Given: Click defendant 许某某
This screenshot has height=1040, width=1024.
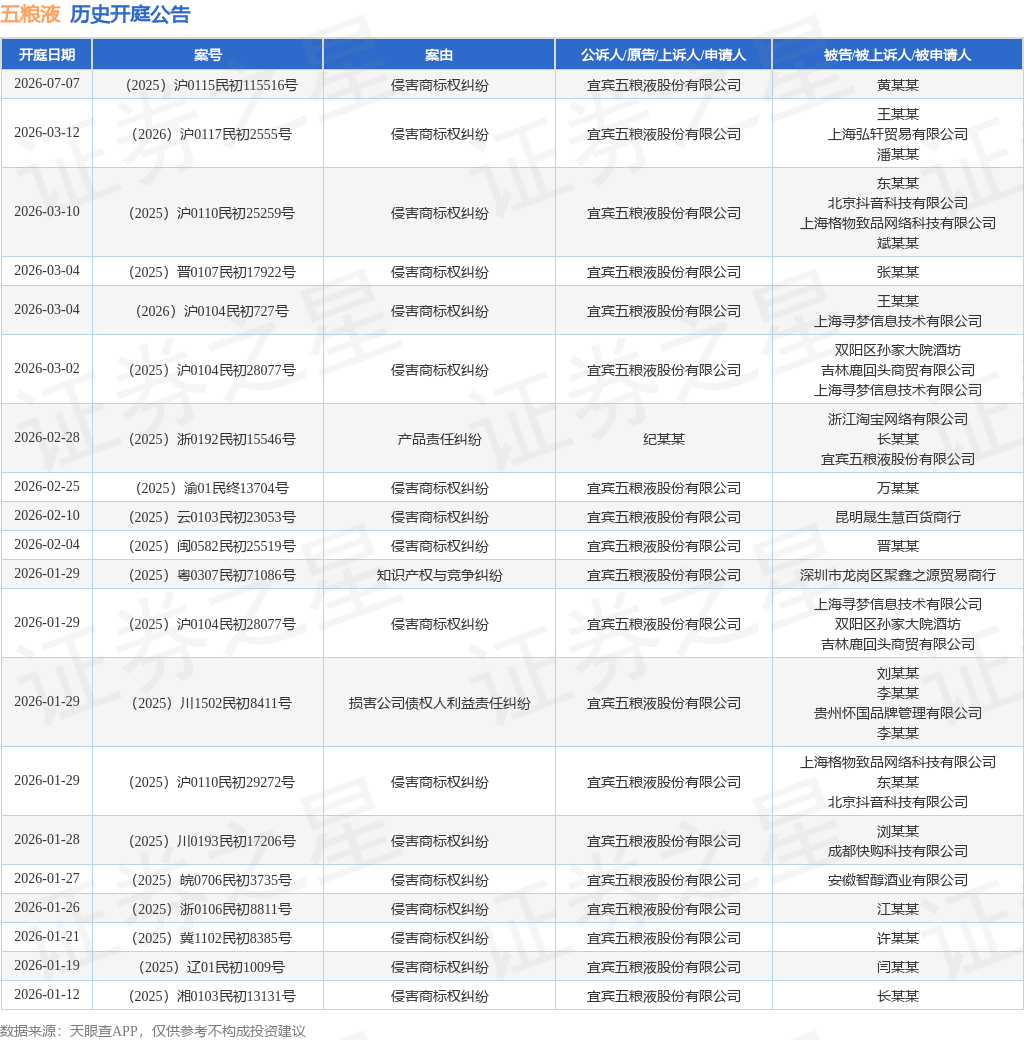Looking at the screenshot, I should [897, 938].
